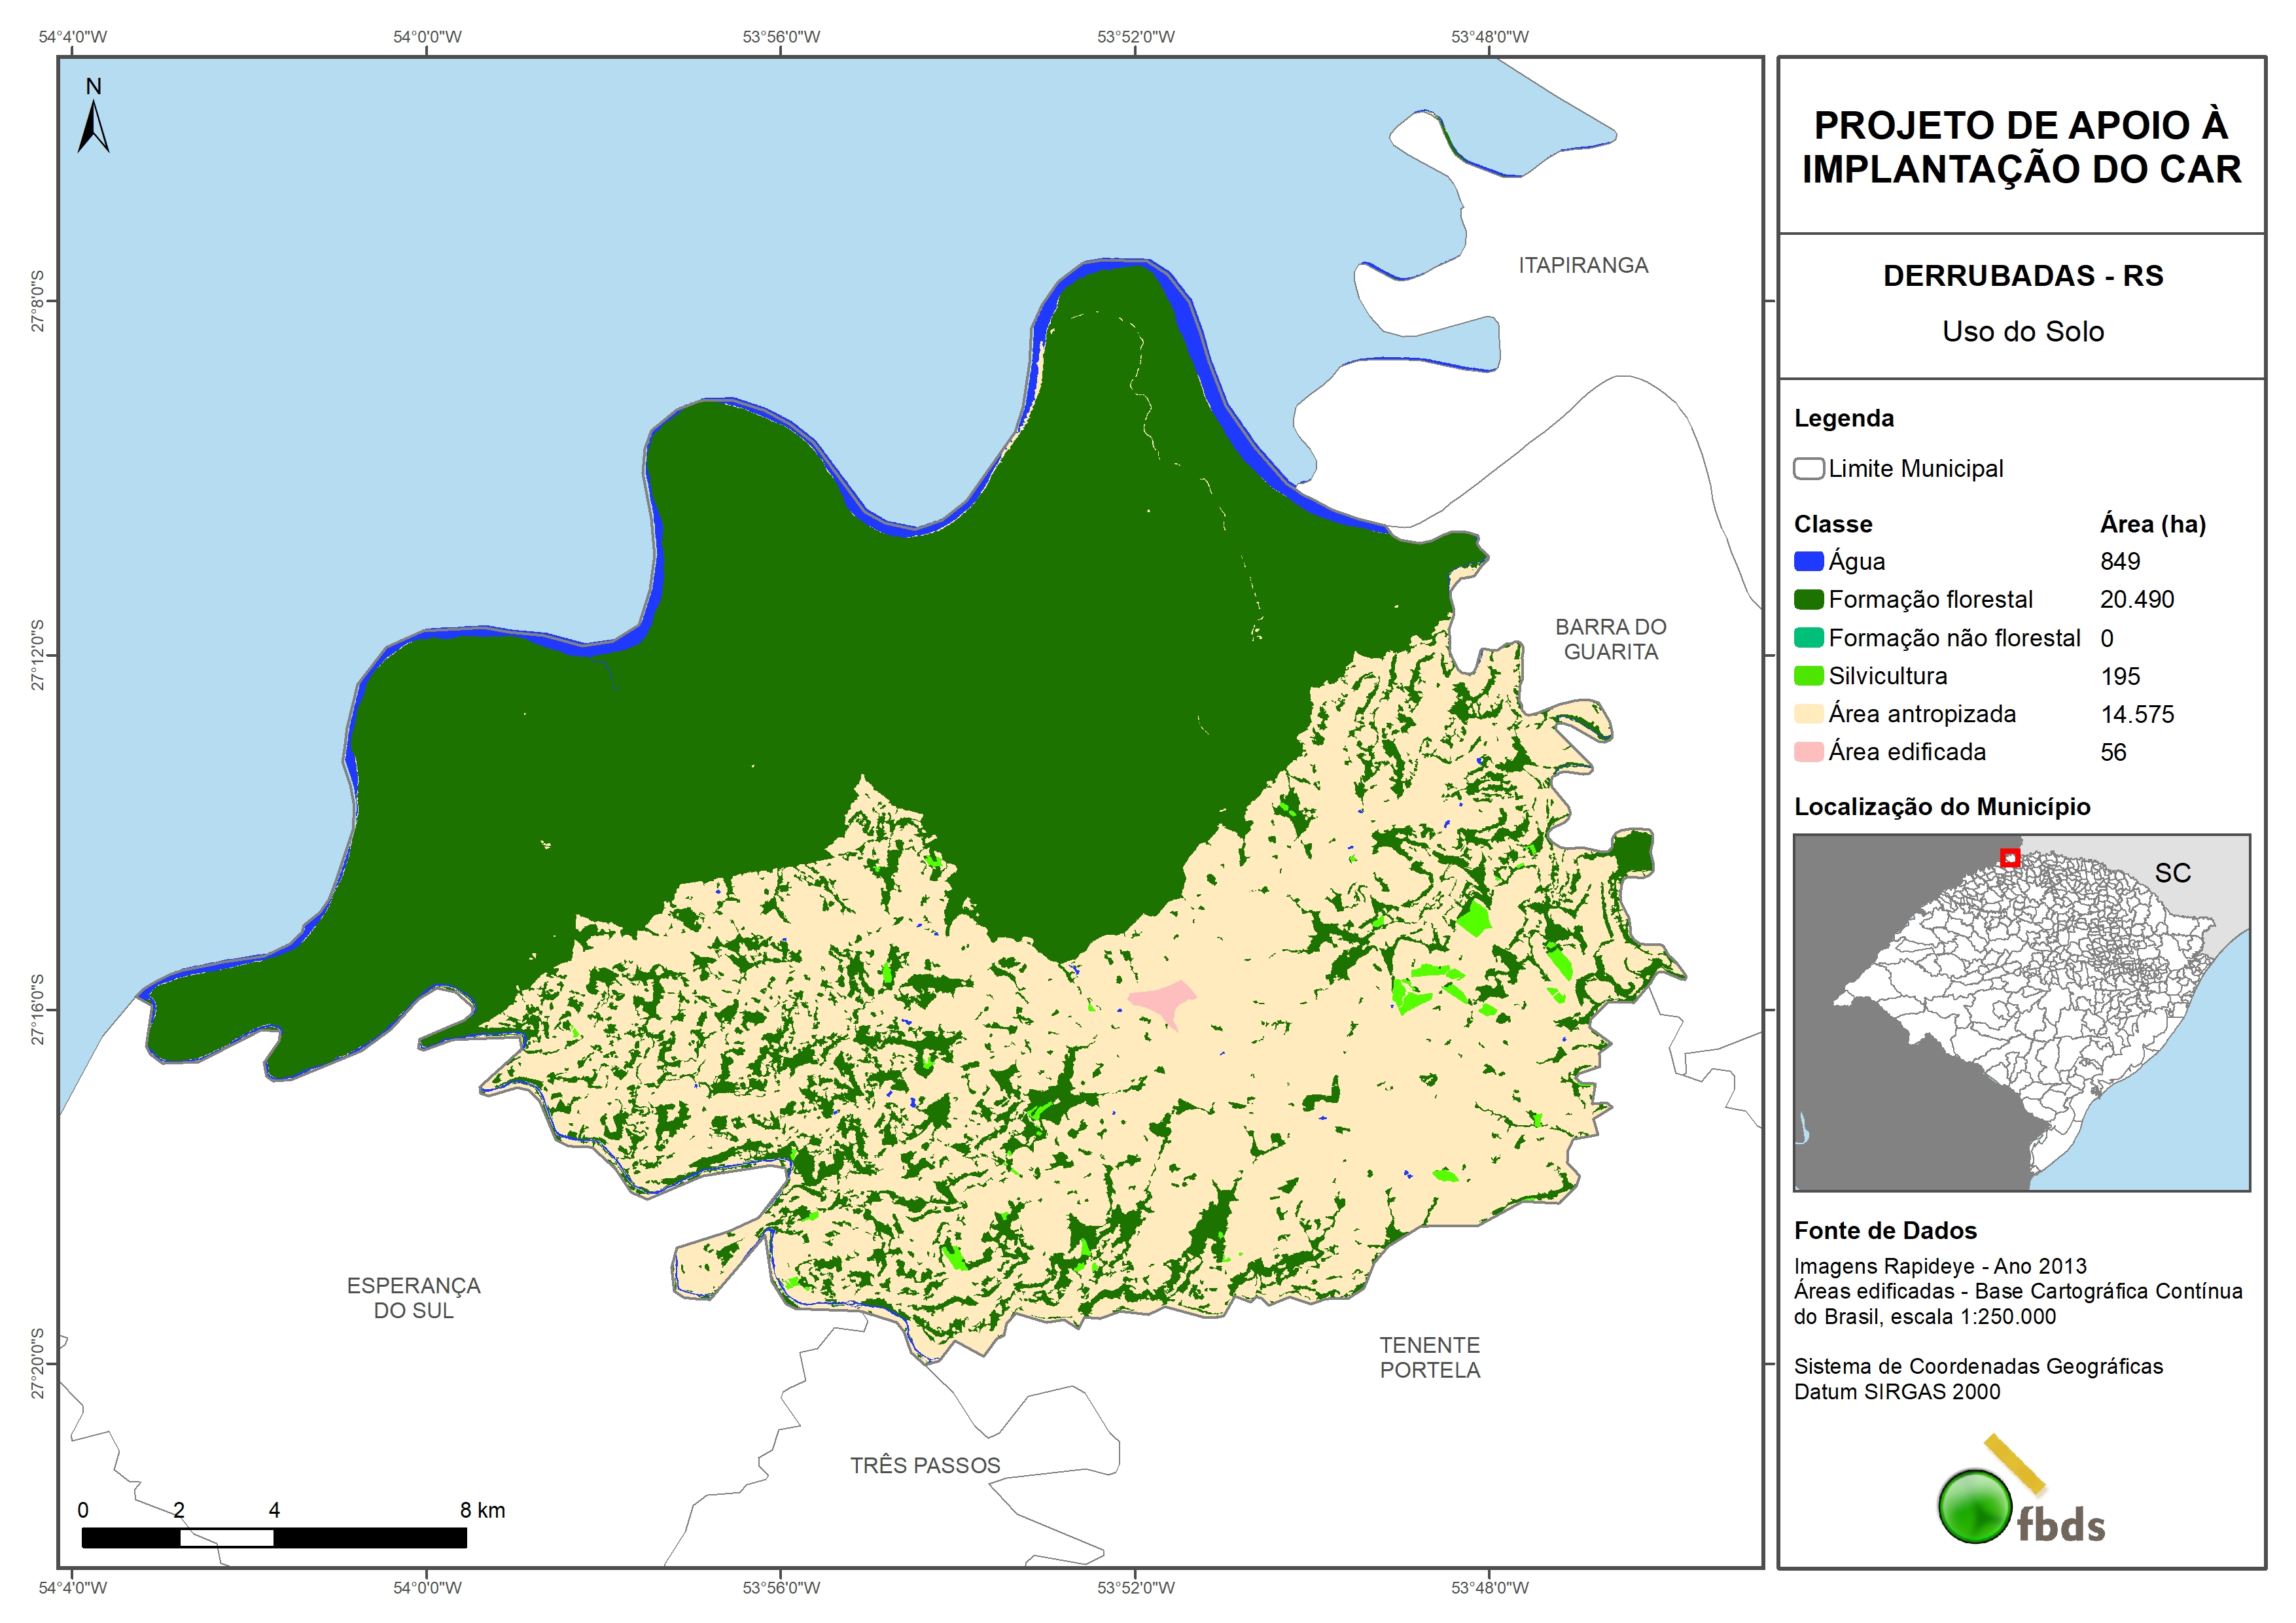
Task: Click the BARRA DO GUARITA label
Action: click(x=1610, y=639)
